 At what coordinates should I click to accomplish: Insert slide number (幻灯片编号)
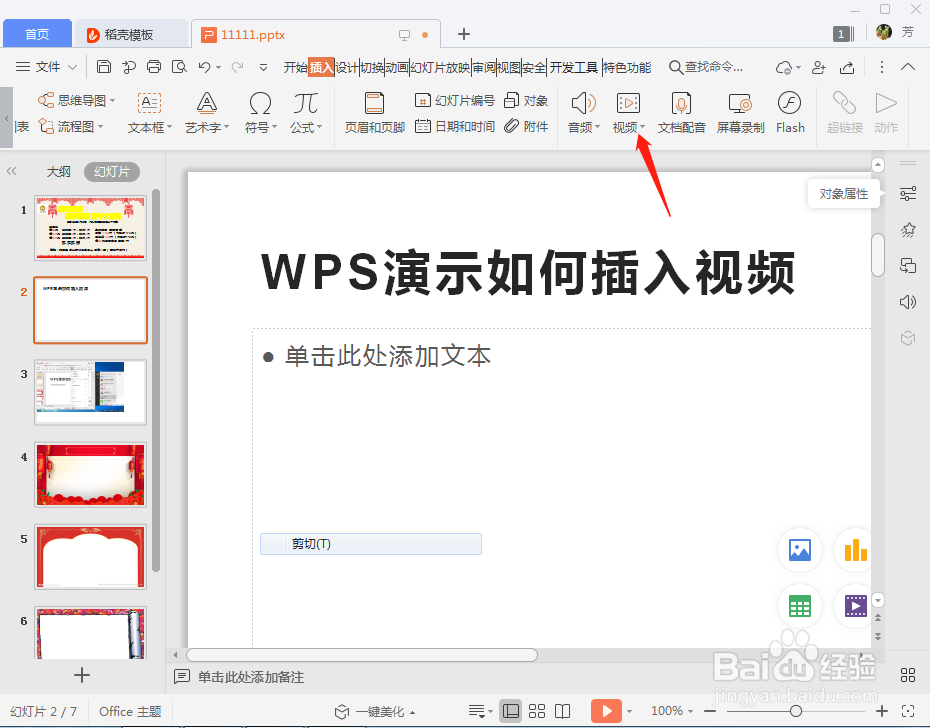point(454,100)
